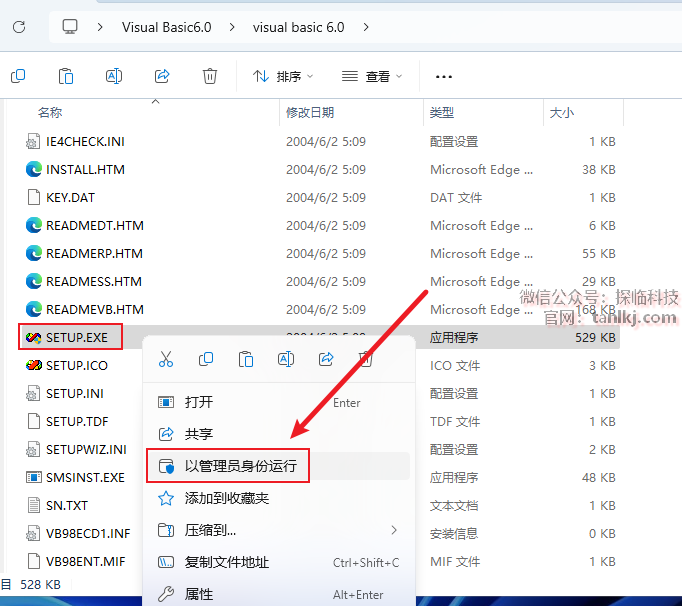The height and width of the screenshot is (606, 682).
Task: Click Share icon in context menu
Action: [326, 359]
